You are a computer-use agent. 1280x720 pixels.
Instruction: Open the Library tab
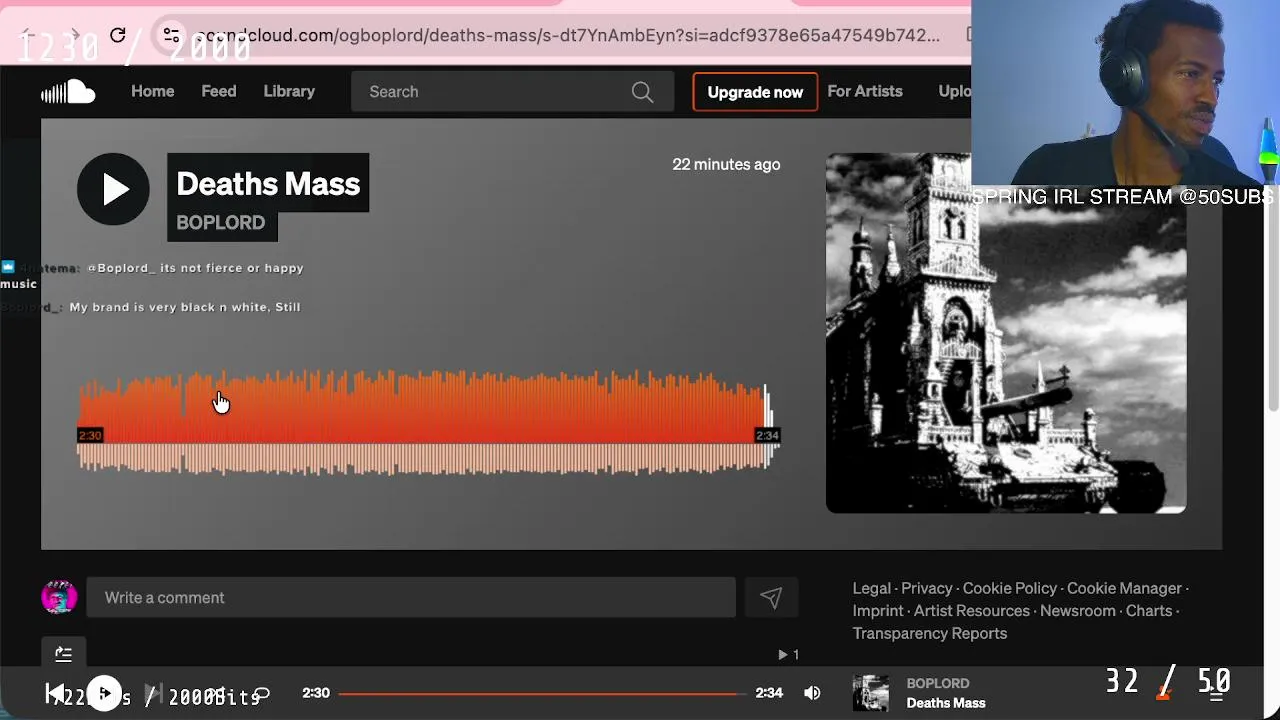pos(289,91)
